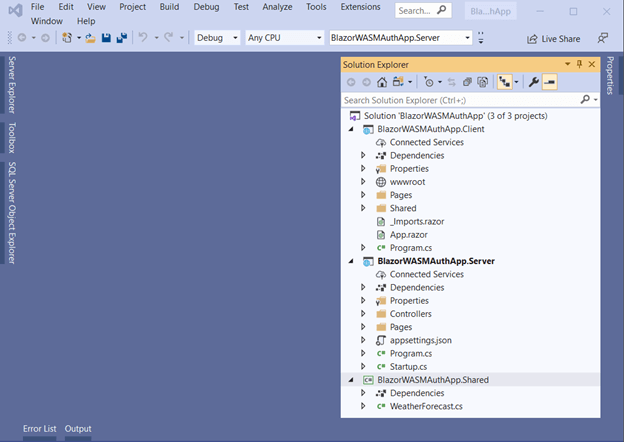Open the Debug configuration dropdown
This screenshot has width=624, height=442.
216,38
